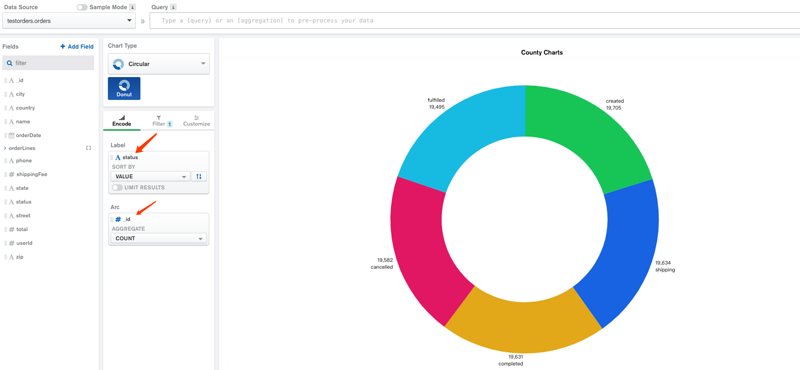Screen dimensions: 800x370
Task: Open the Sort By VALUE dropdown
Action: click(x=150, y=177)
